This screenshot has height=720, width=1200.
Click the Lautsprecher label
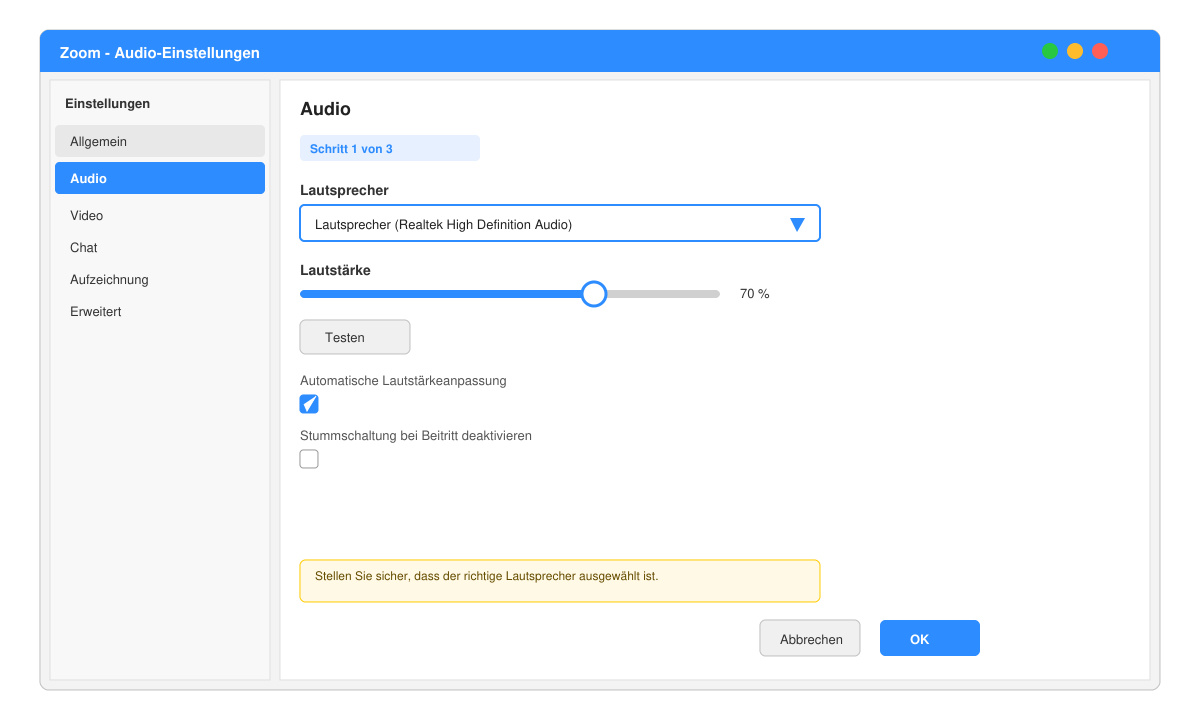pos(344,189)
